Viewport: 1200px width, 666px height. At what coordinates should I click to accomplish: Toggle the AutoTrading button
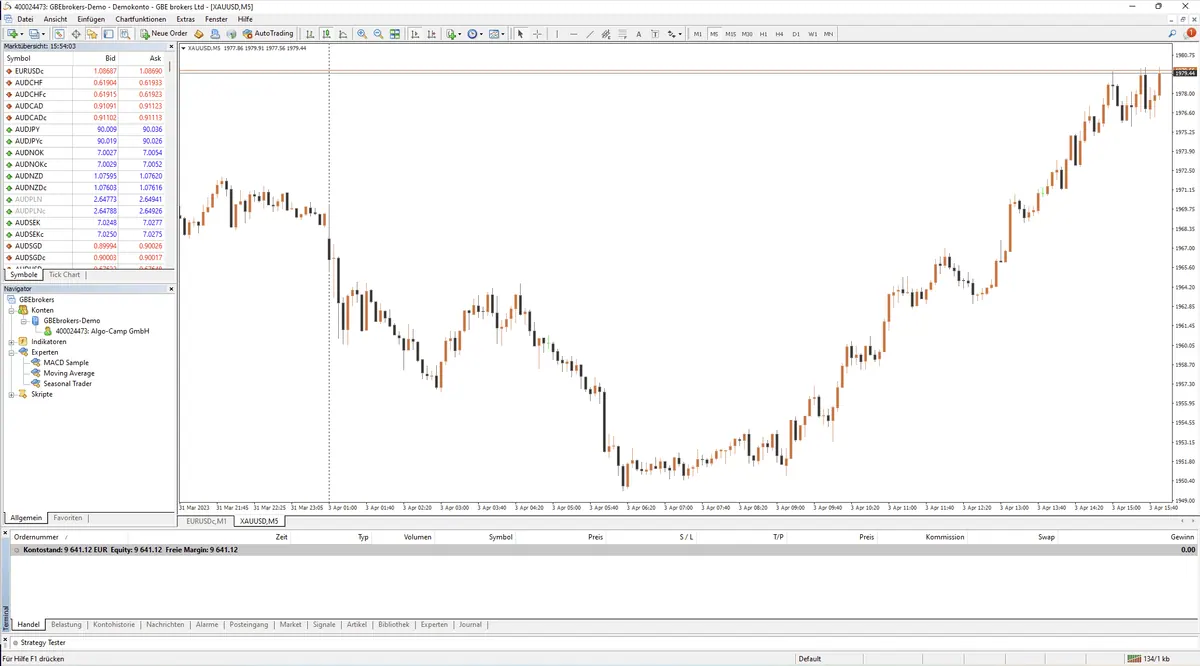(x=268, y=33)
